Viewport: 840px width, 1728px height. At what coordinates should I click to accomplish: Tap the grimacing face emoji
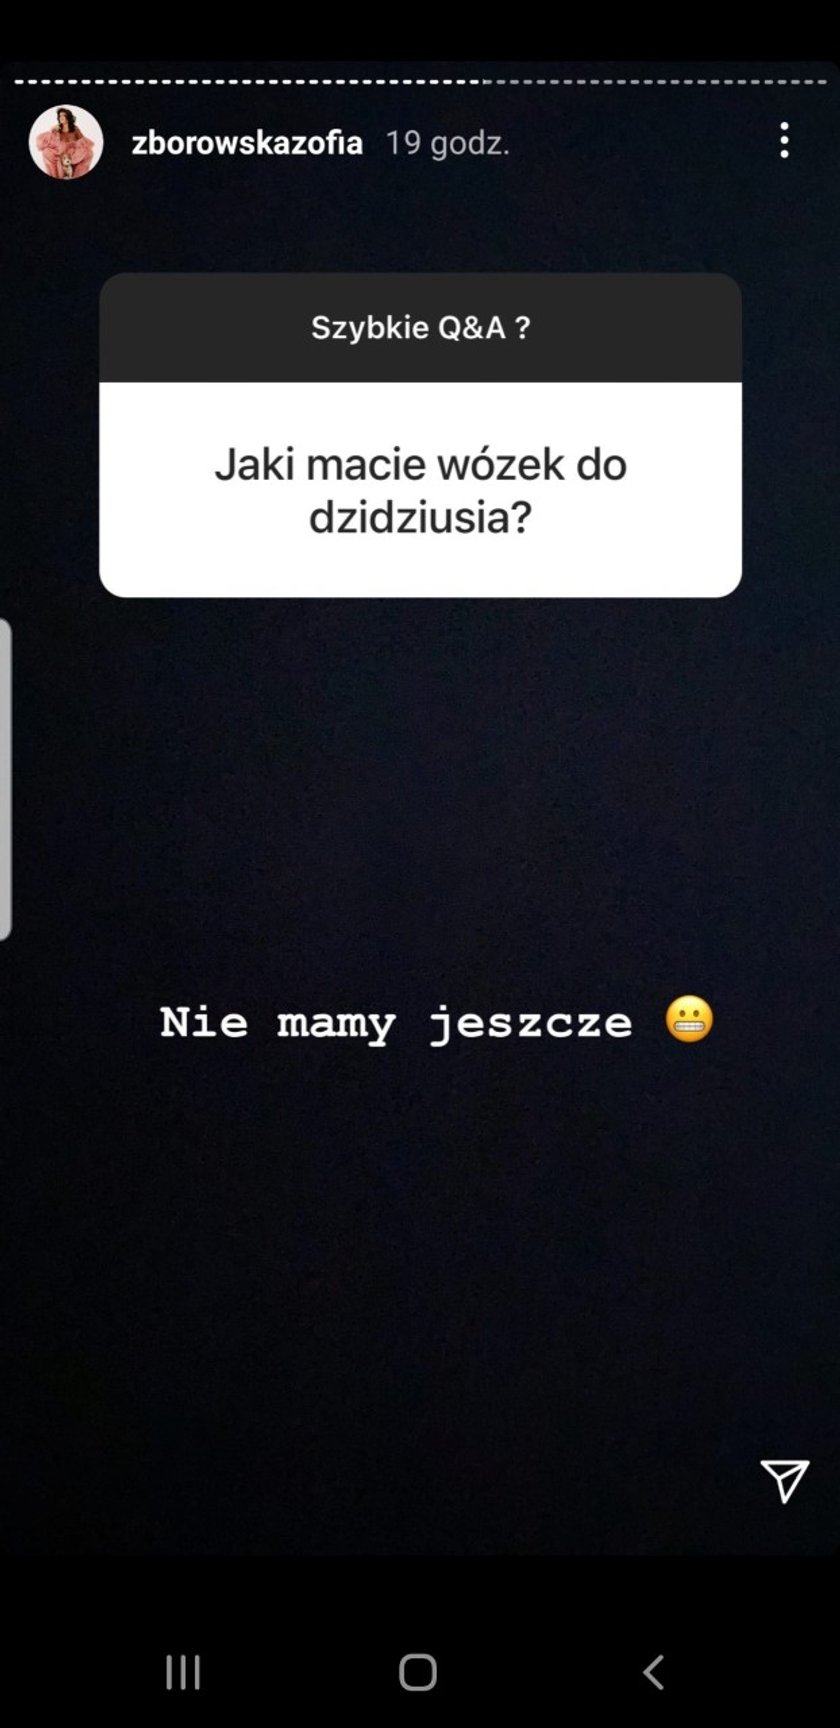pos(689,1020)
